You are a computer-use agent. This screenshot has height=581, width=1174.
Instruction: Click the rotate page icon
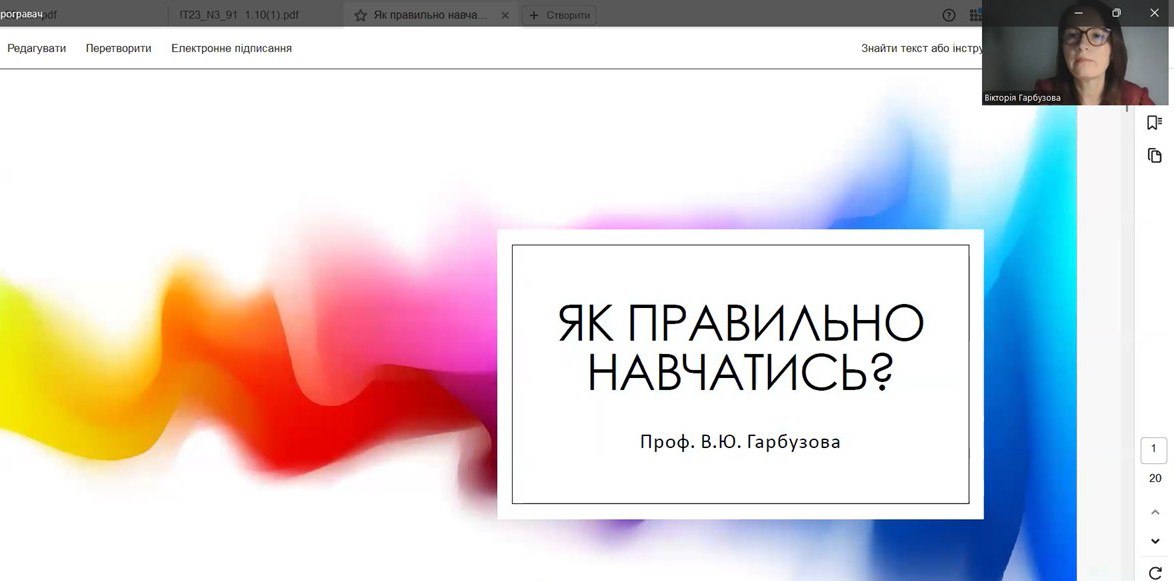[1155, 573]
